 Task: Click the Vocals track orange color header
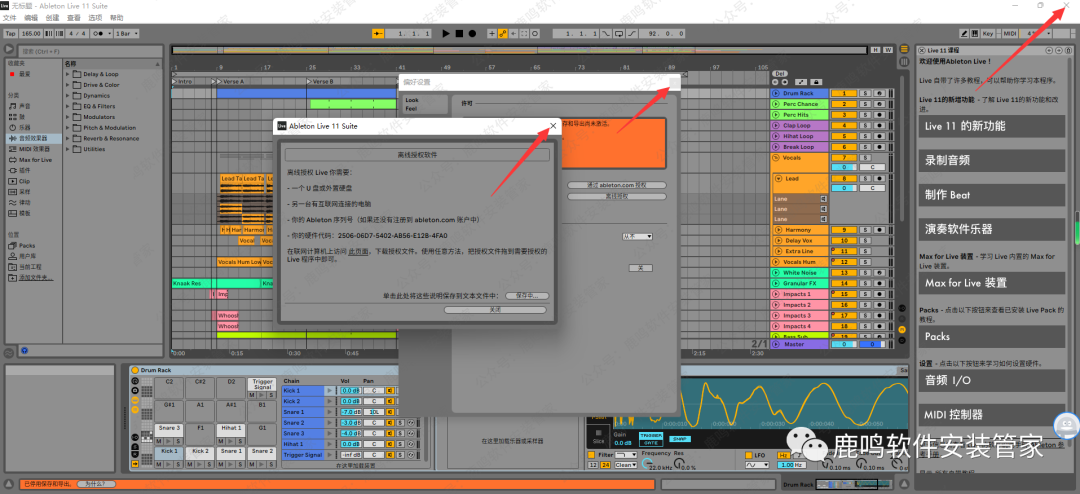click(x=799, y=158)
